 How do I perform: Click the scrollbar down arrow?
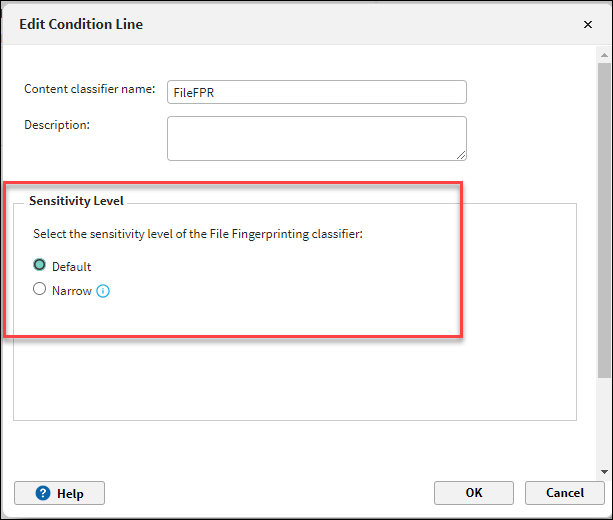pos(602,470)
